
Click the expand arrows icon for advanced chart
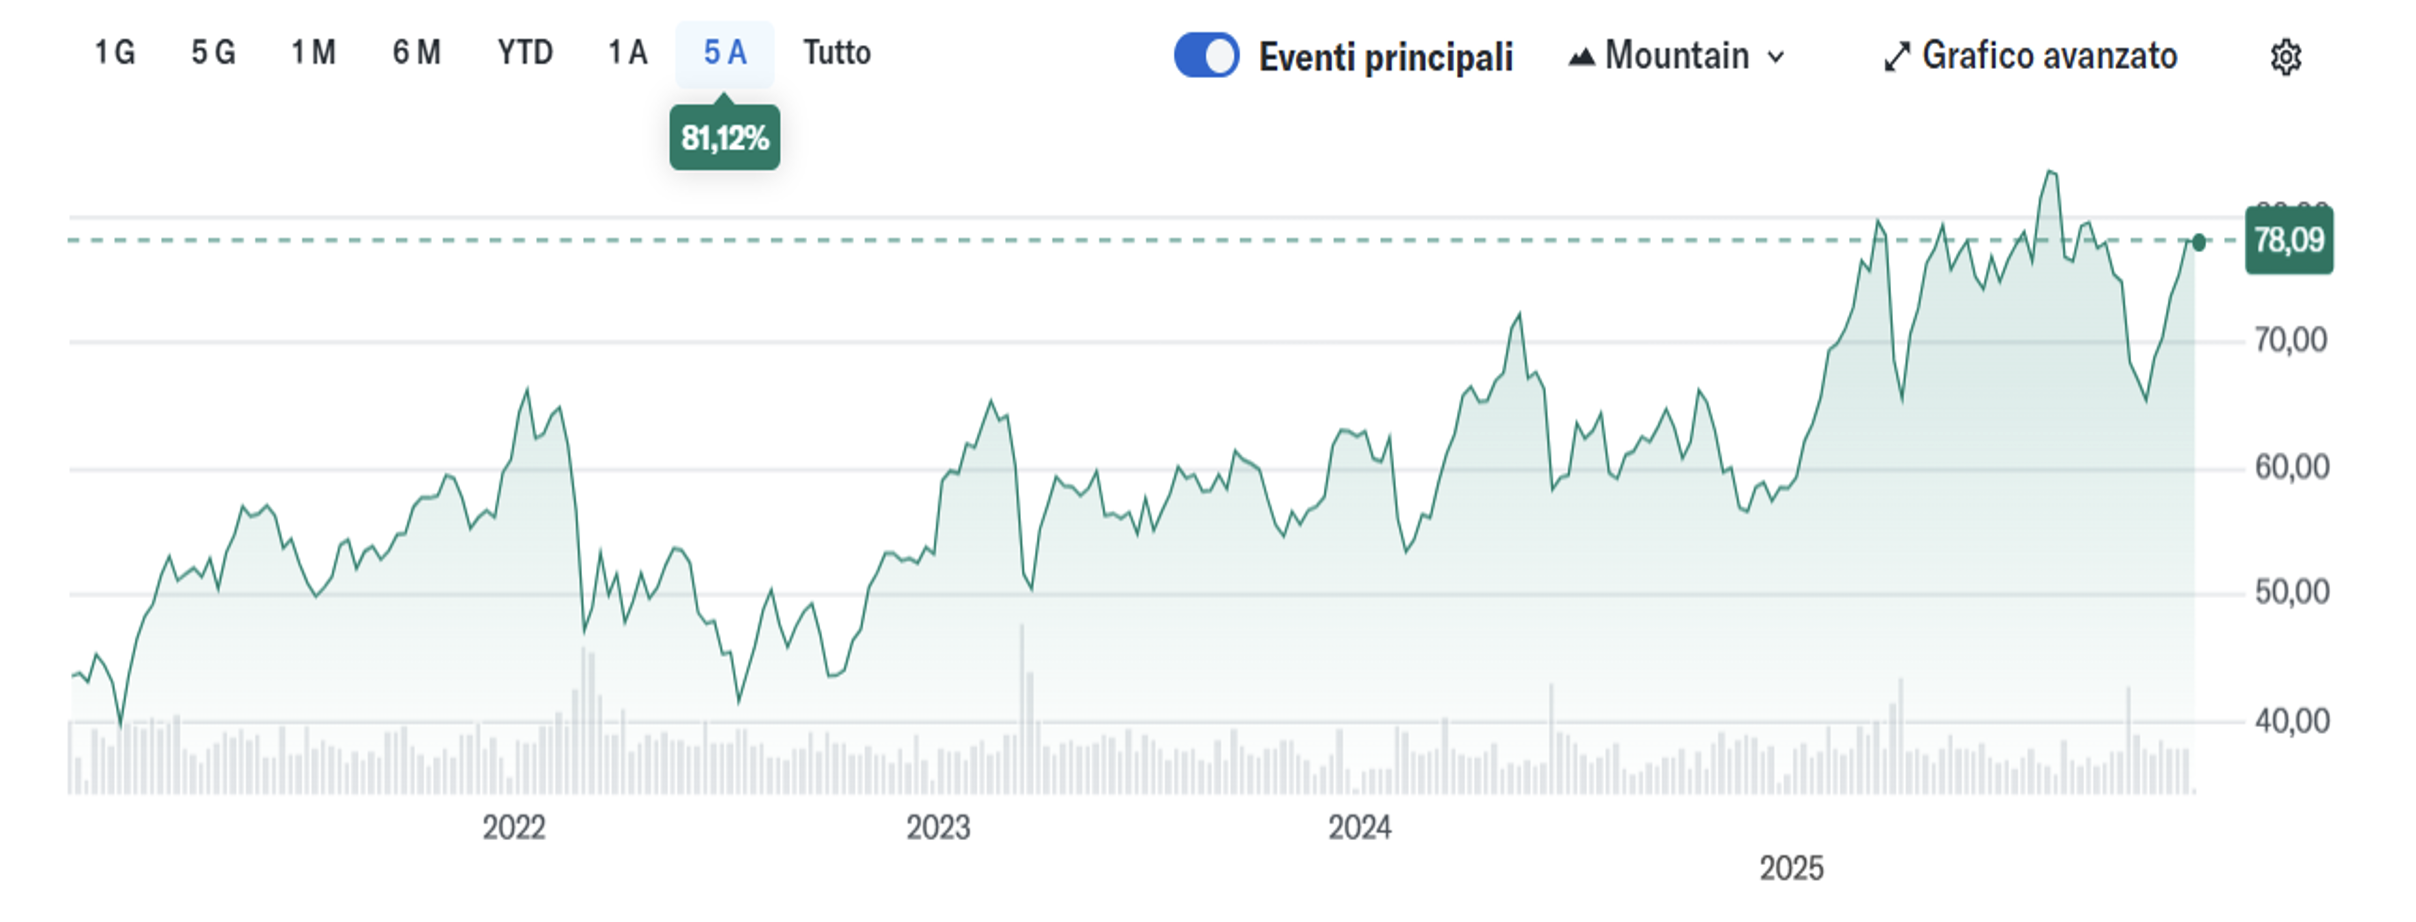click(1896, 57)
